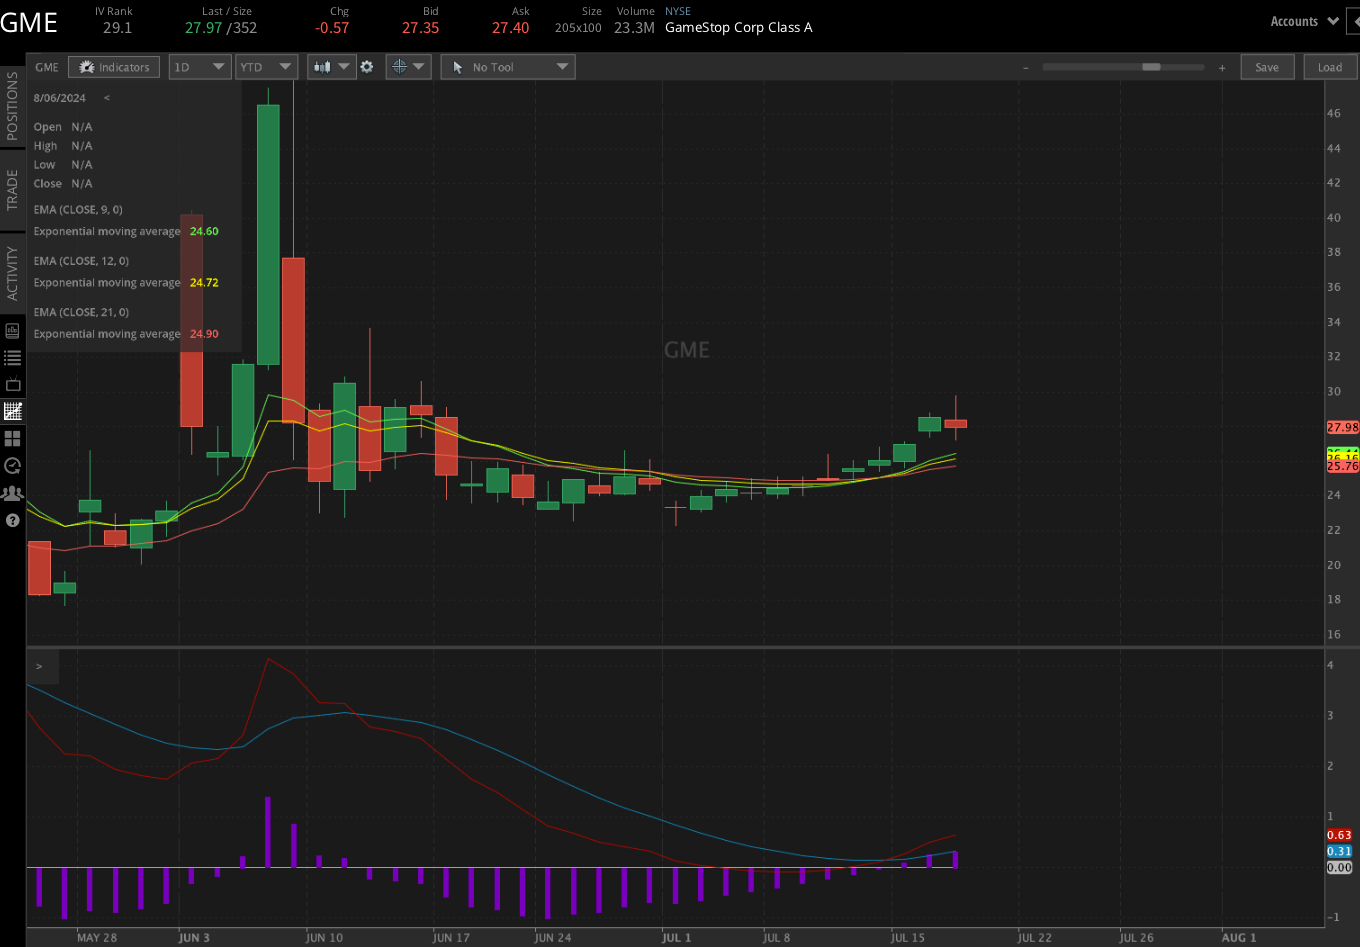Viewport: 1360px width, 947px height.
Task: Click the help question mark icon
Action: (x=13, y=520)
